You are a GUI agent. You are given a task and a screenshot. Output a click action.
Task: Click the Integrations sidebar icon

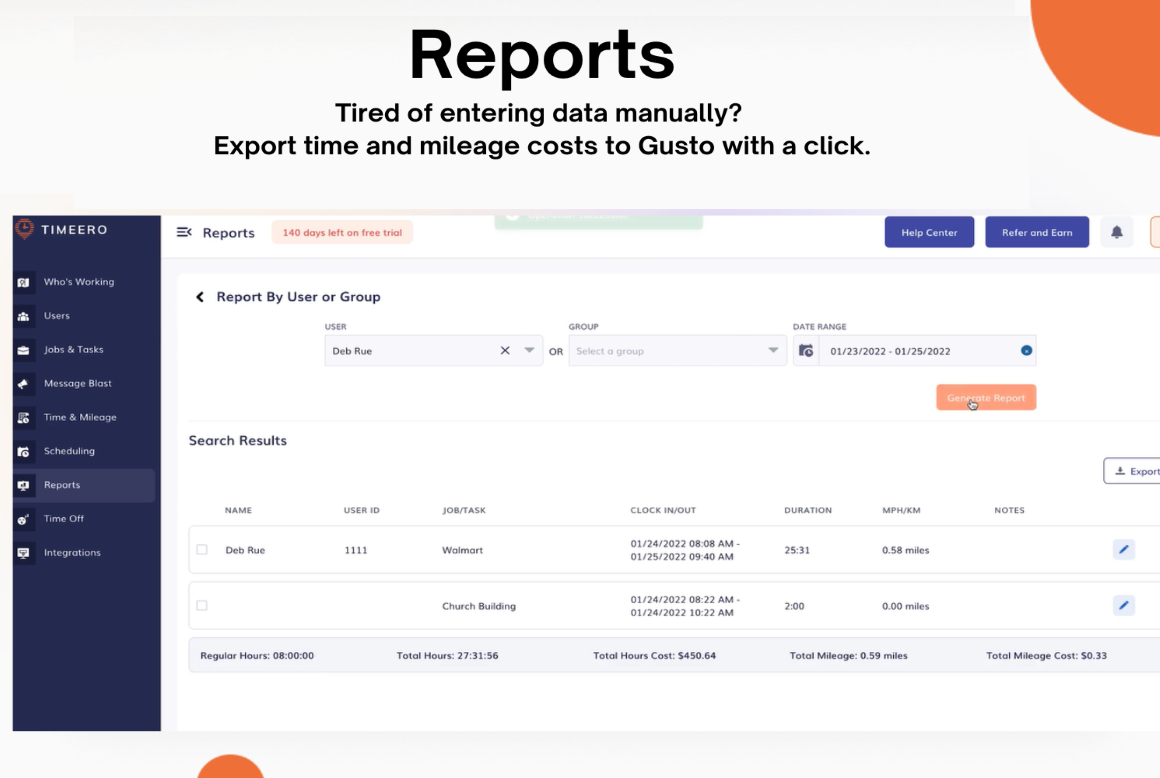tap(24, 553)
